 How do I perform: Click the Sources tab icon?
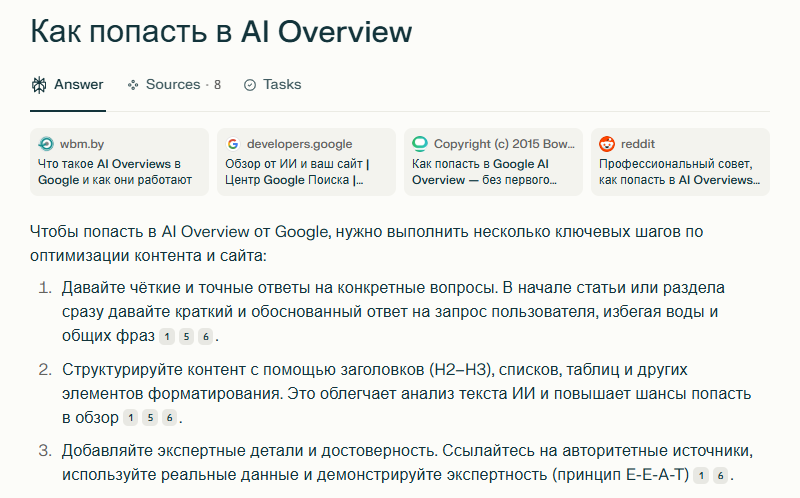(132, 85)
